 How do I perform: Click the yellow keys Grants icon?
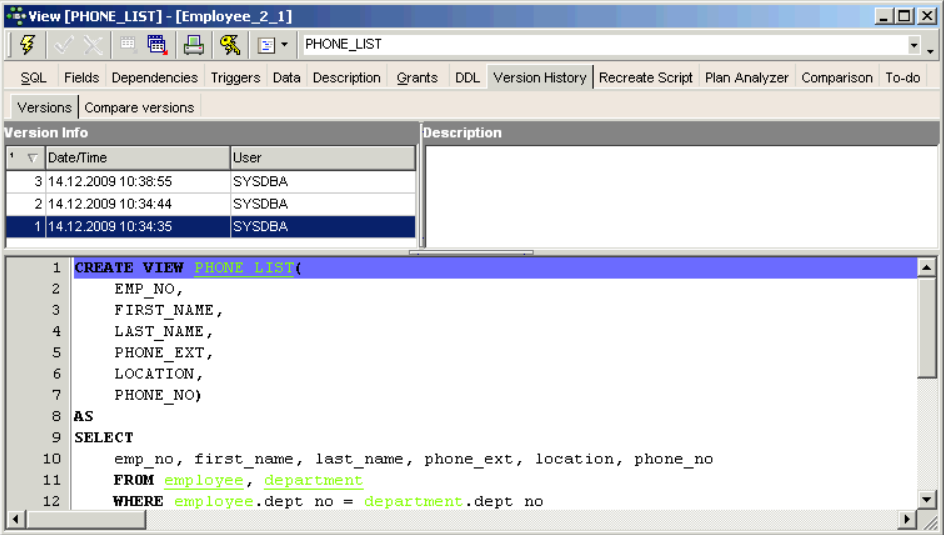[x=230, y=45]
